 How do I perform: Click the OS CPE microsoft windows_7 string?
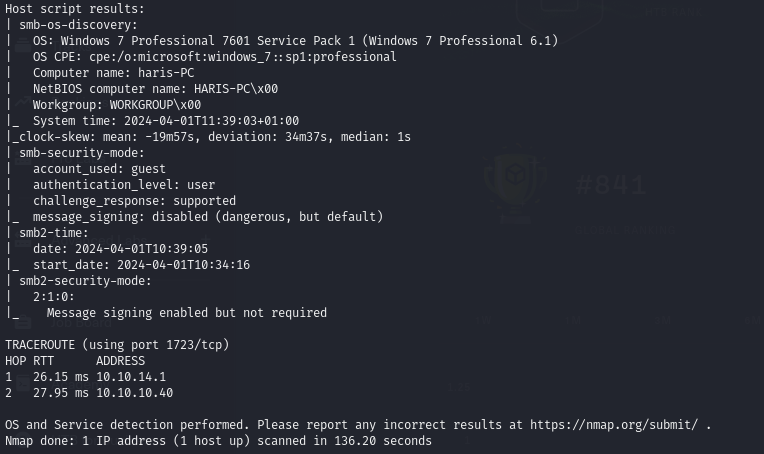271,57
